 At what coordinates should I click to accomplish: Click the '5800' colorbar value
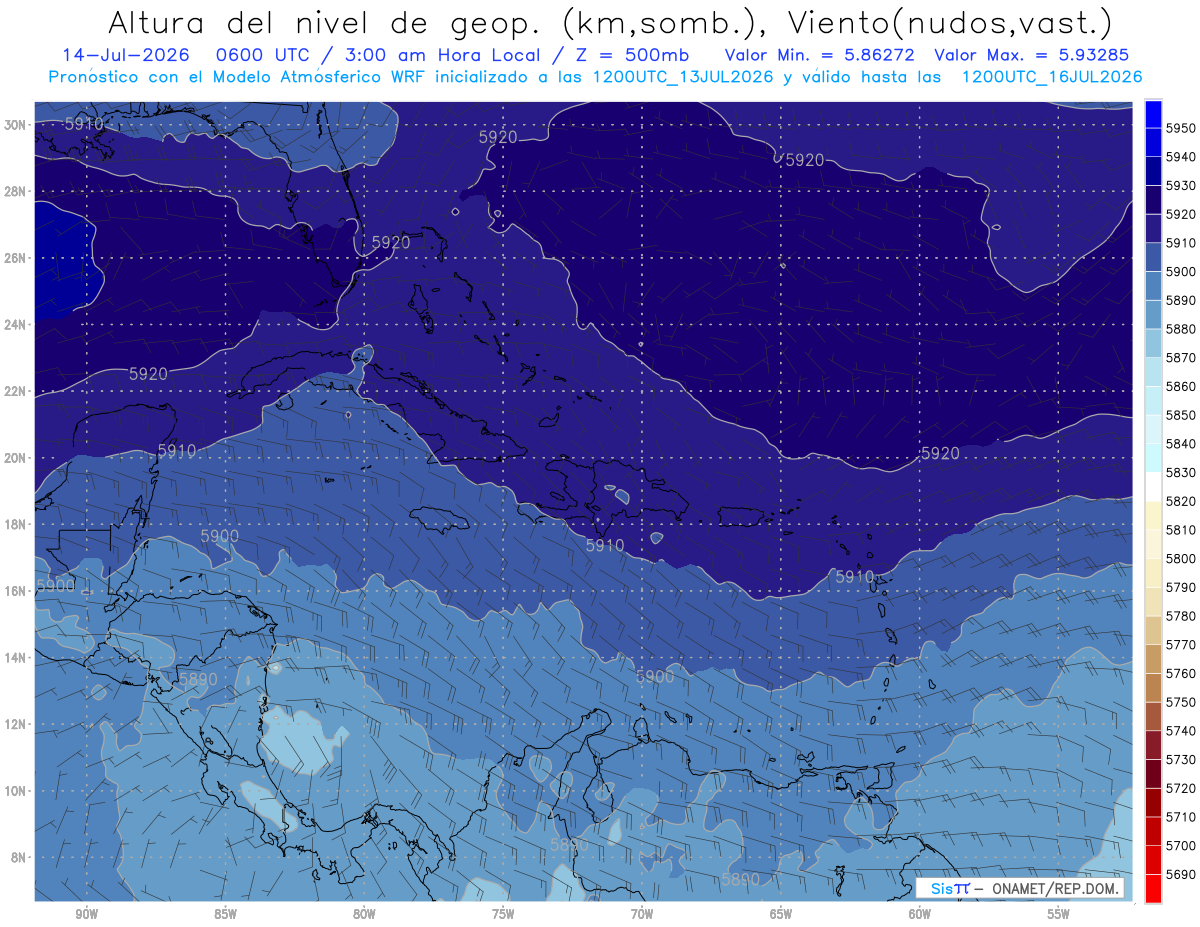pos(1182,559)
